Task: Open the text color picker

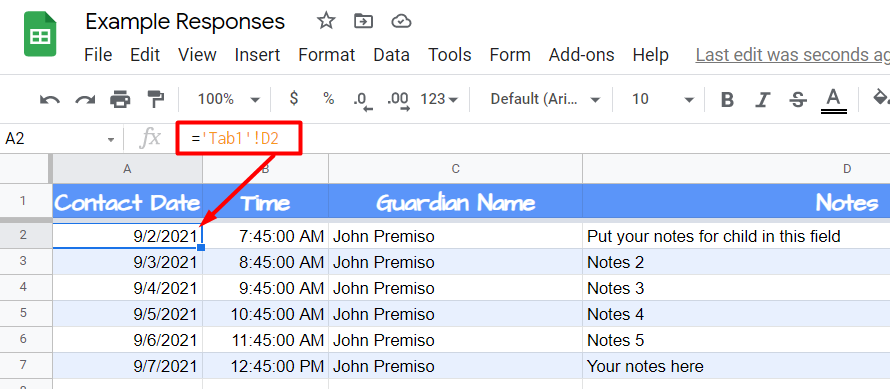Action: (833, 101)
